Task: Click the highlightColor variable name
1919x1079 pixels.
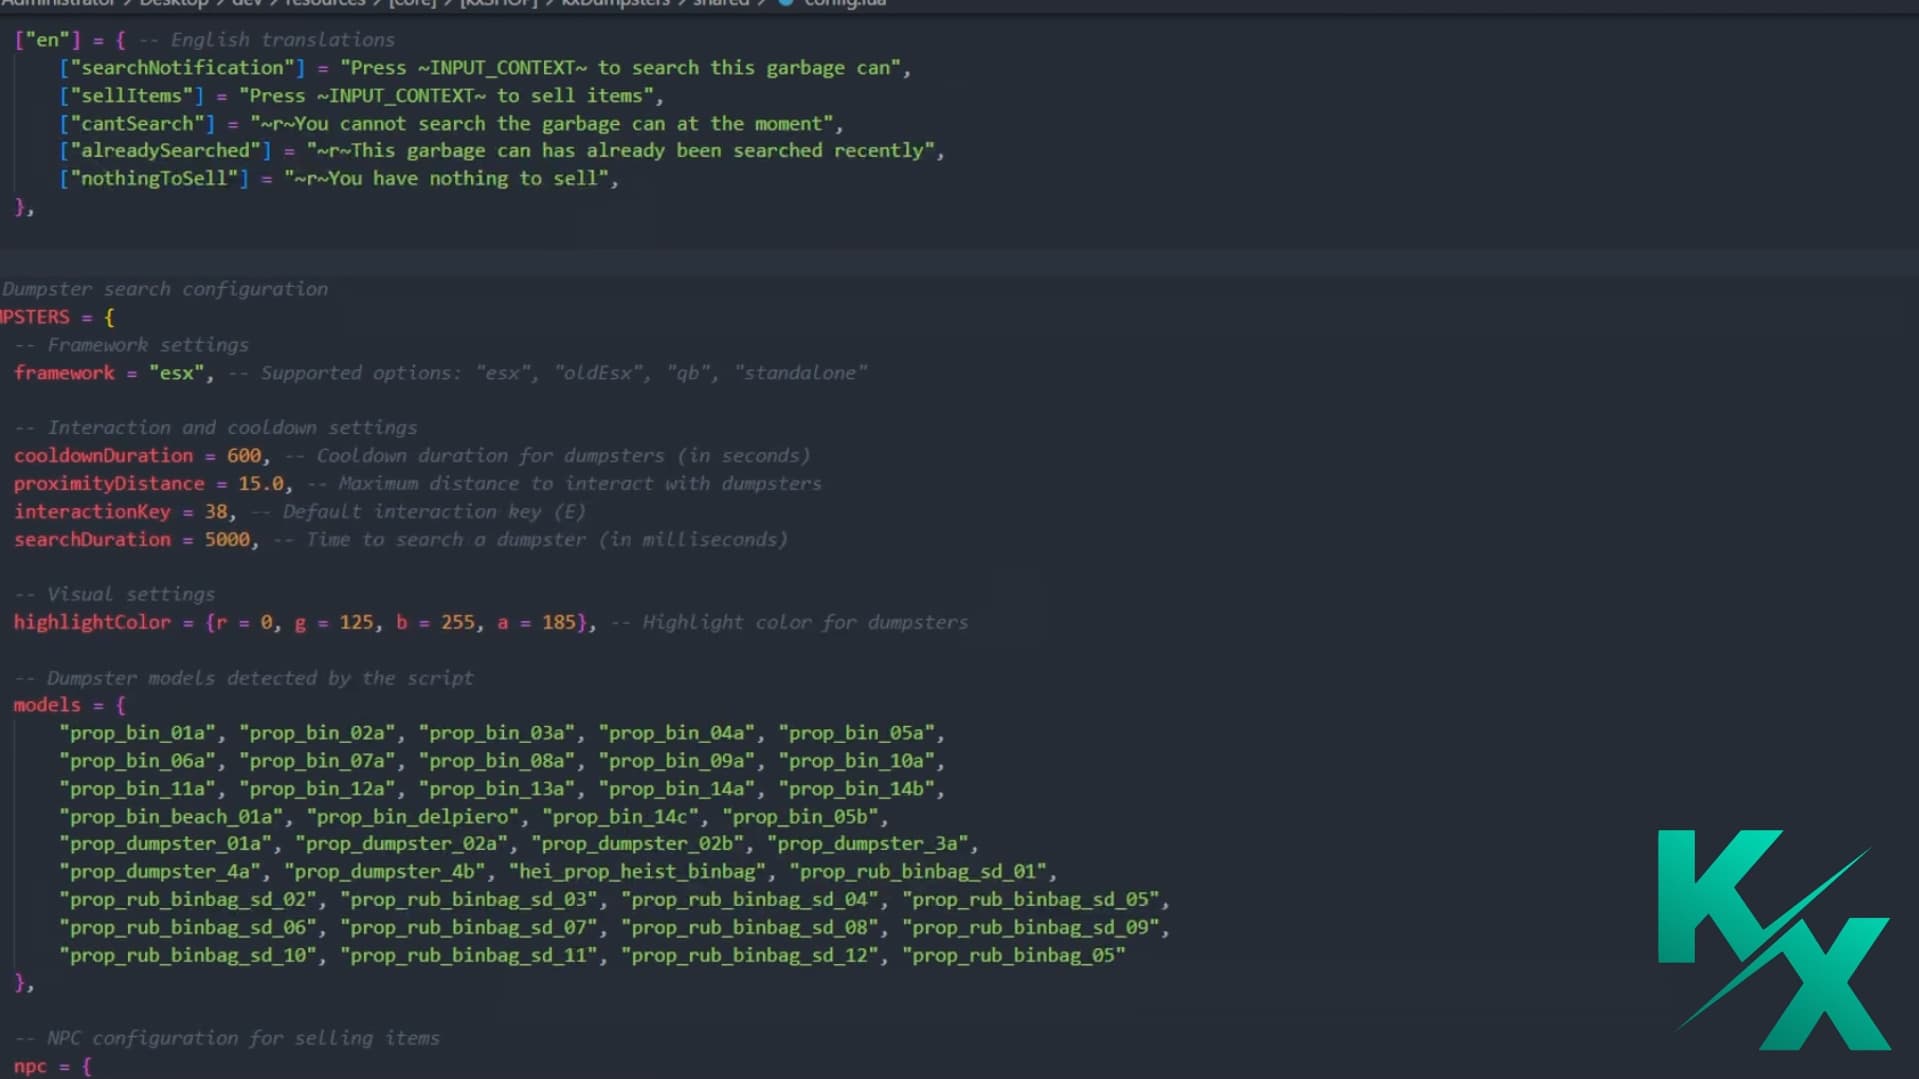Action: 92,622
